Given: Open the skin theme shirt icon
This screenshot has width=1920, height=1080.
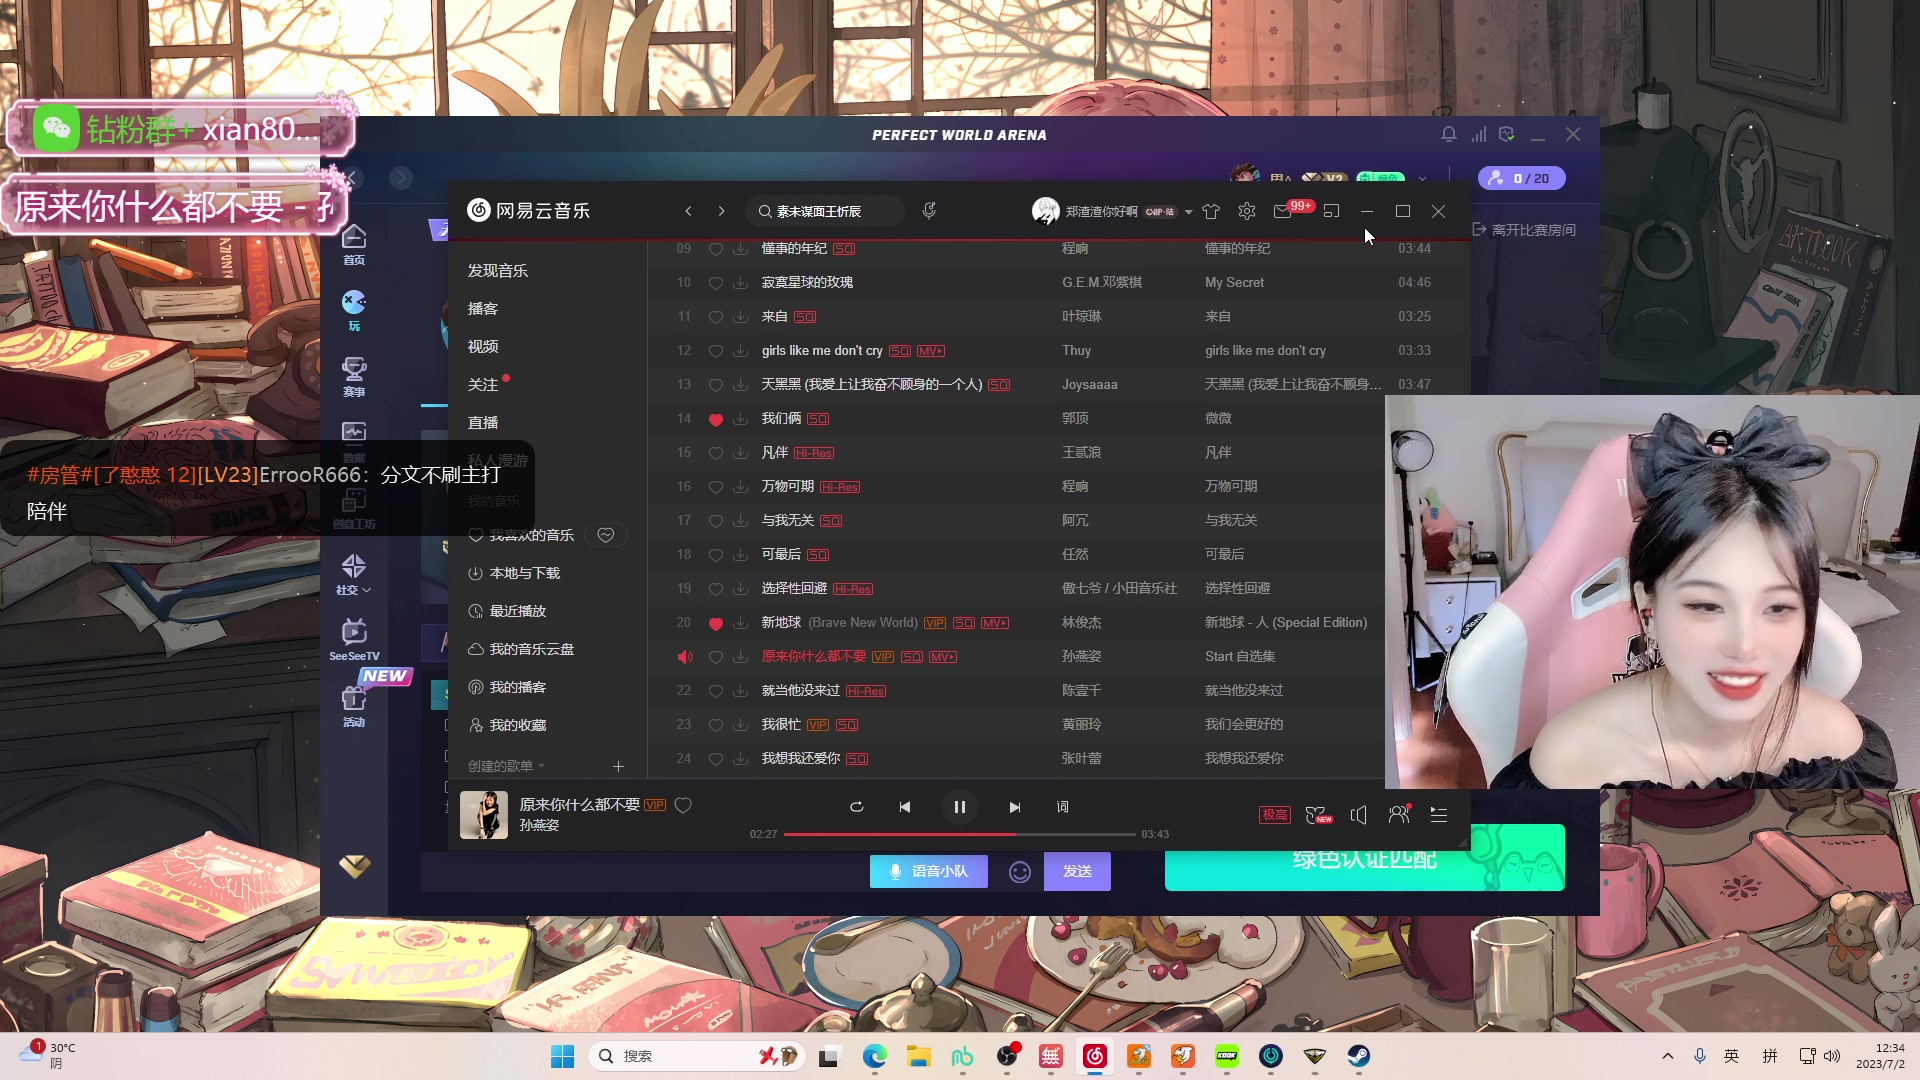Looking at the screenshot, I should tap(1211, 211).
